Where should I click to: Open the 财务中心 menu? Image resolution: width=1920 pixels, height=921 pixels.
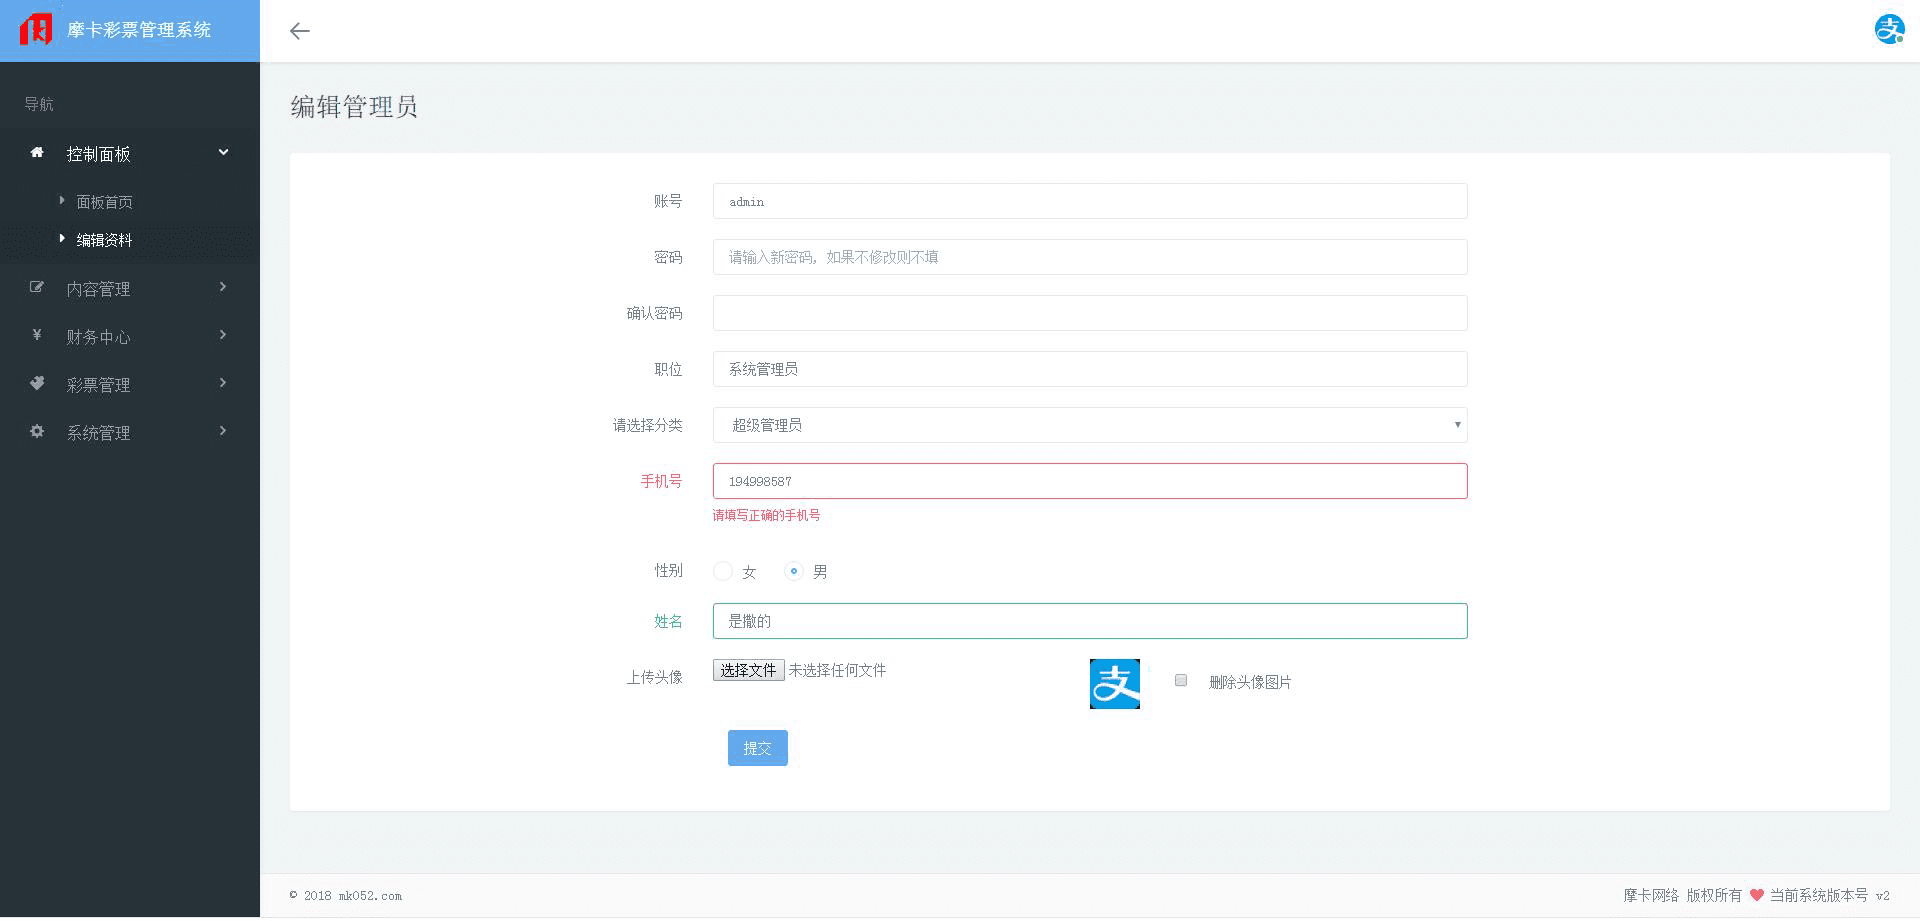click(130, 336)
